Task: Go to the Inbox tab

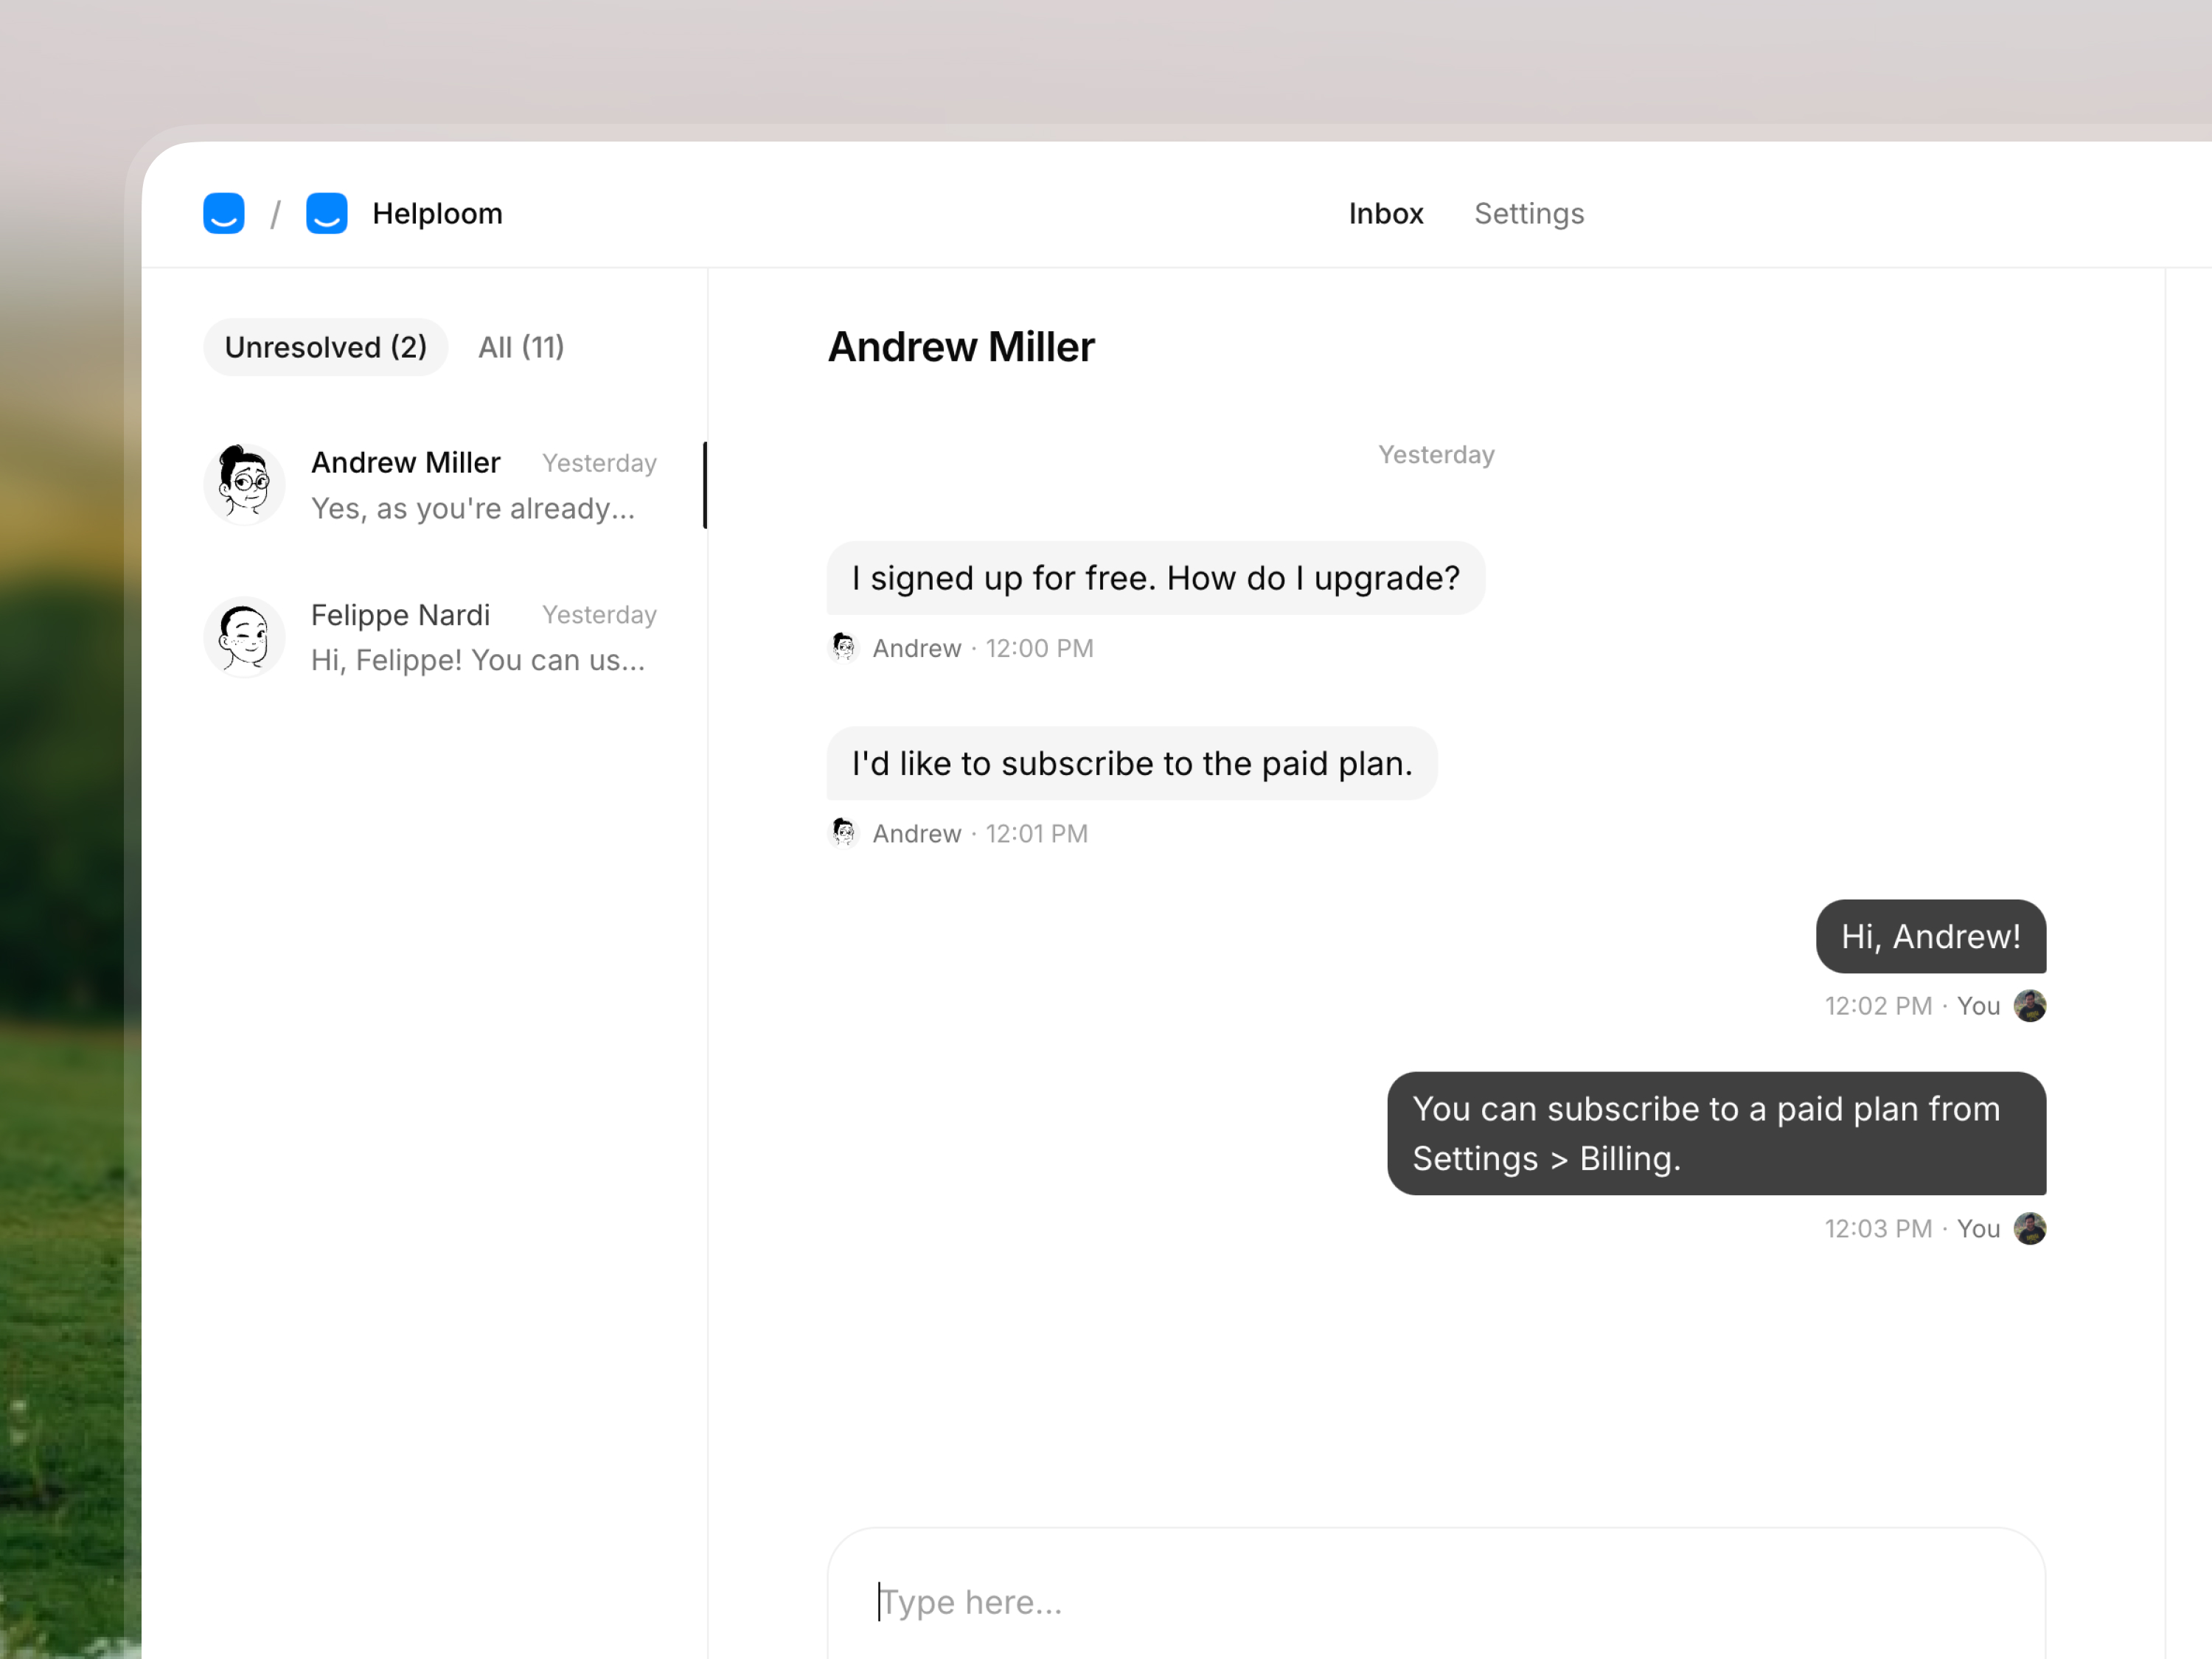Action: pos(1385,214)
